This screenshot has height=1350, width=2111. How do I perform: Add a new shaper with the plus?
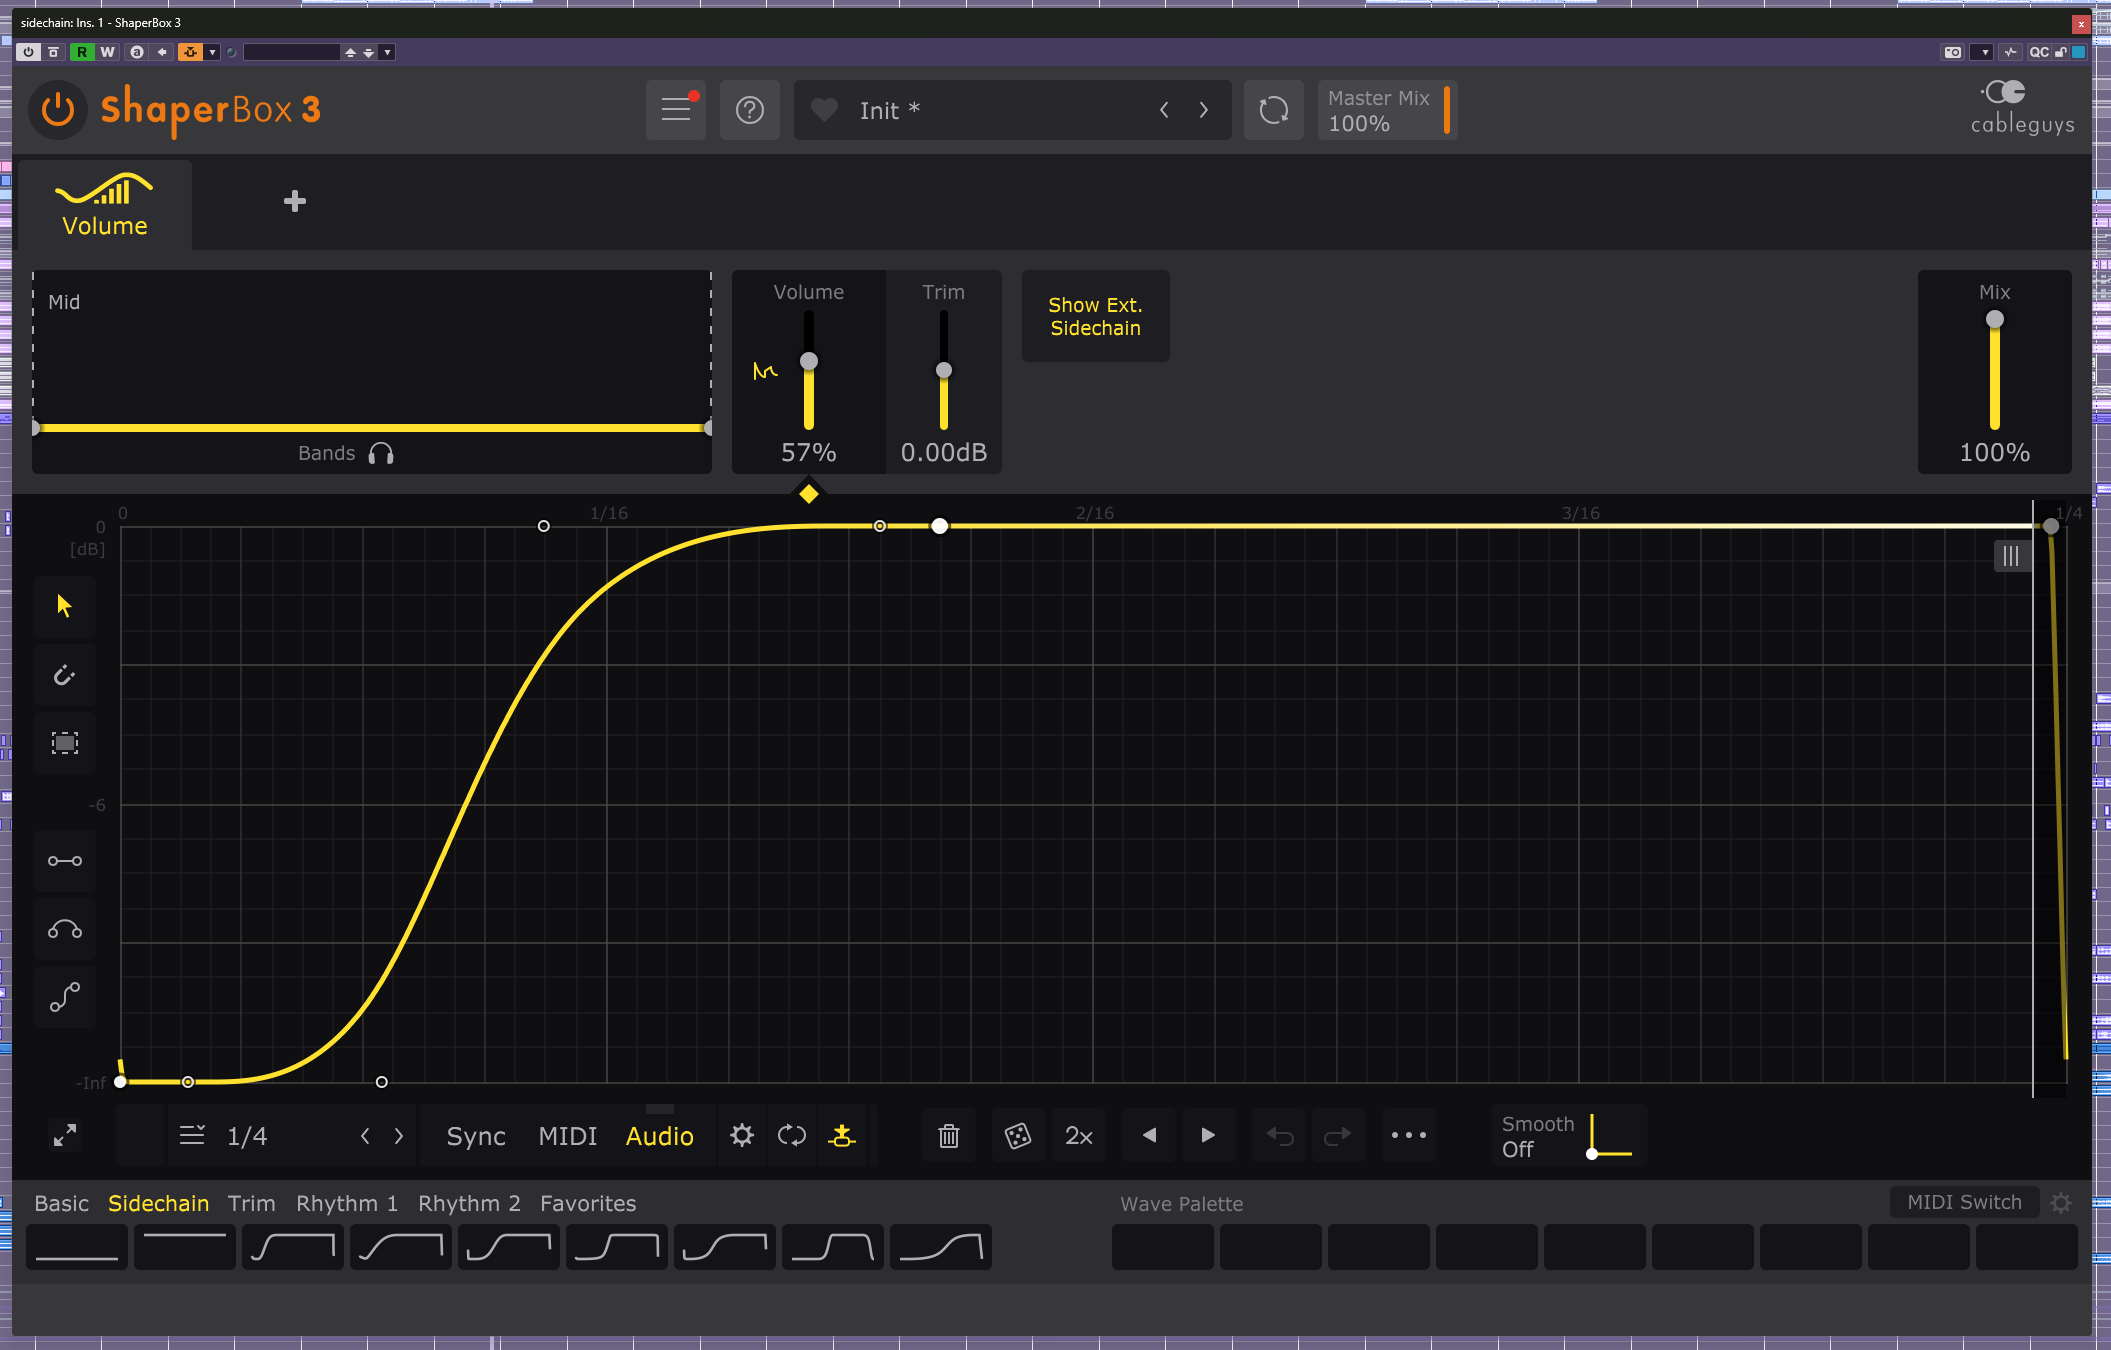(x=294, y=201)
